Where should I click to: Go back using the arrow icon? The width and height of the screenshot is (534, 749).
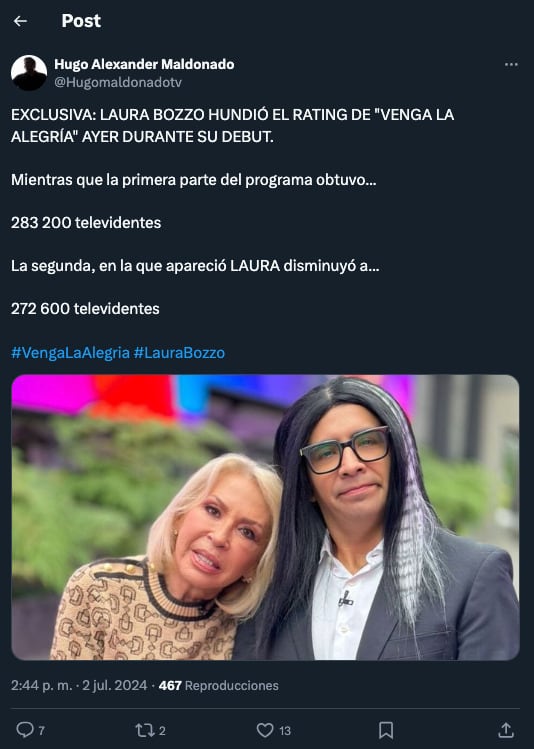coord(20,21)
